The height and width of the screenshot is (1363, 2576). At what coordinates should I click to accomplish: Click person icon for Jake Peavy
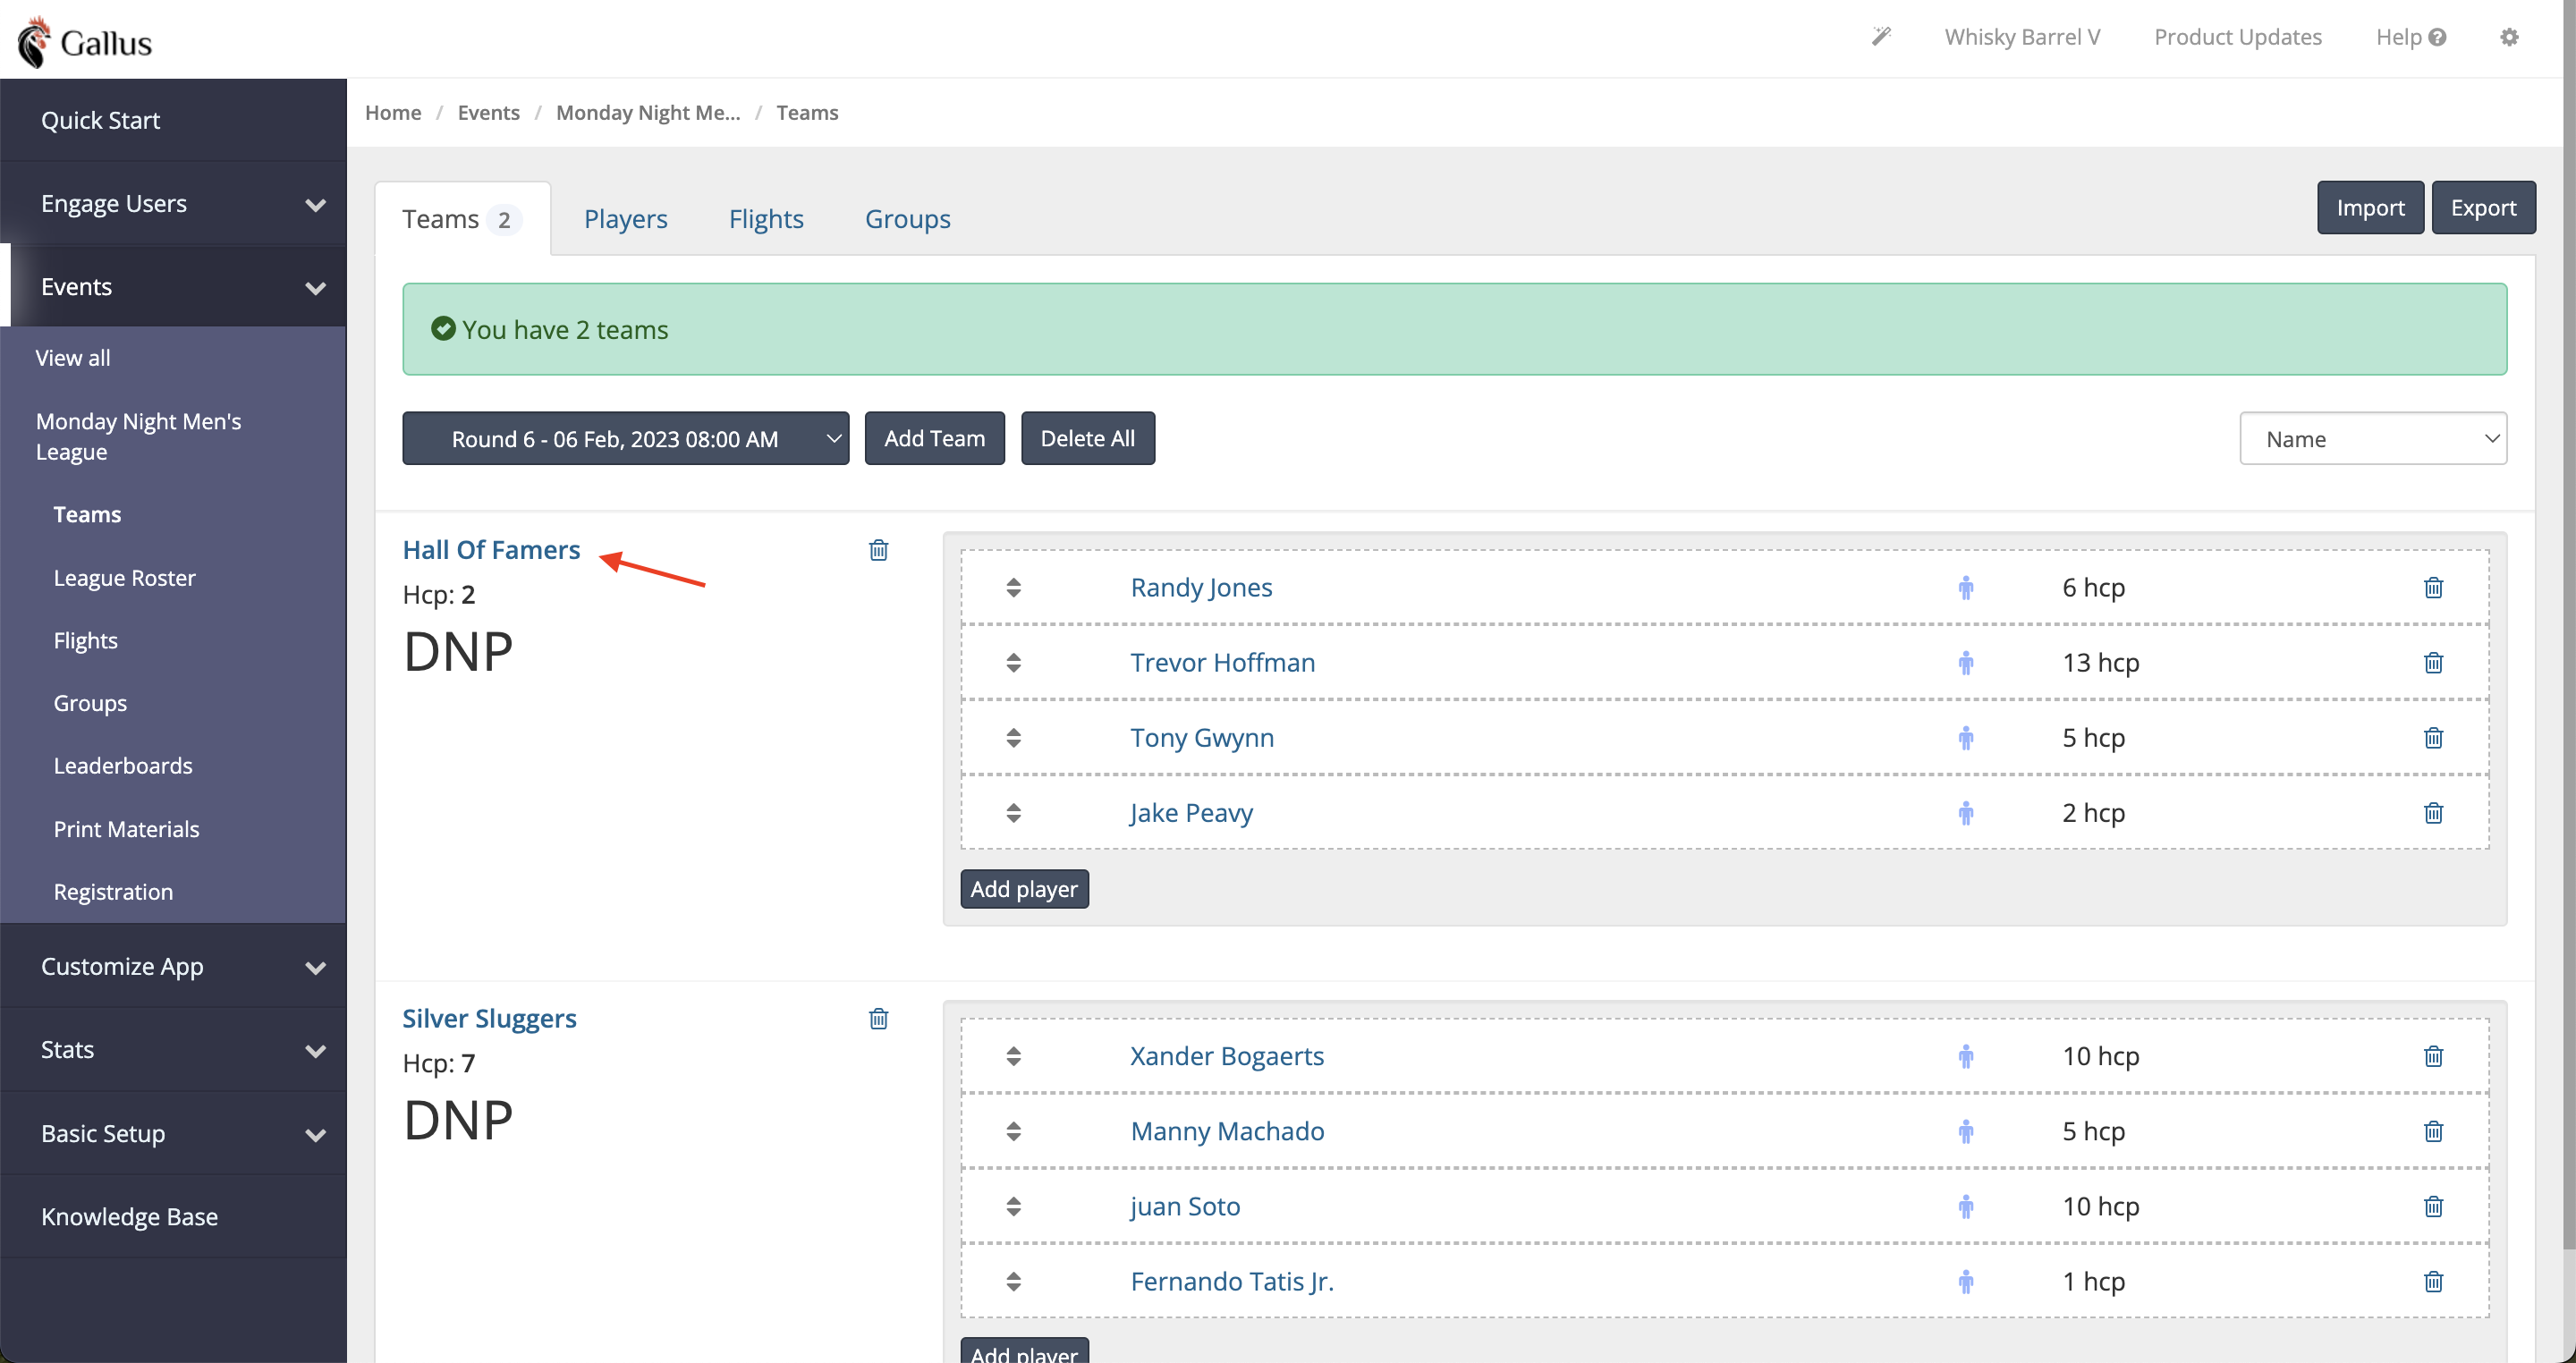(1966, 812)
